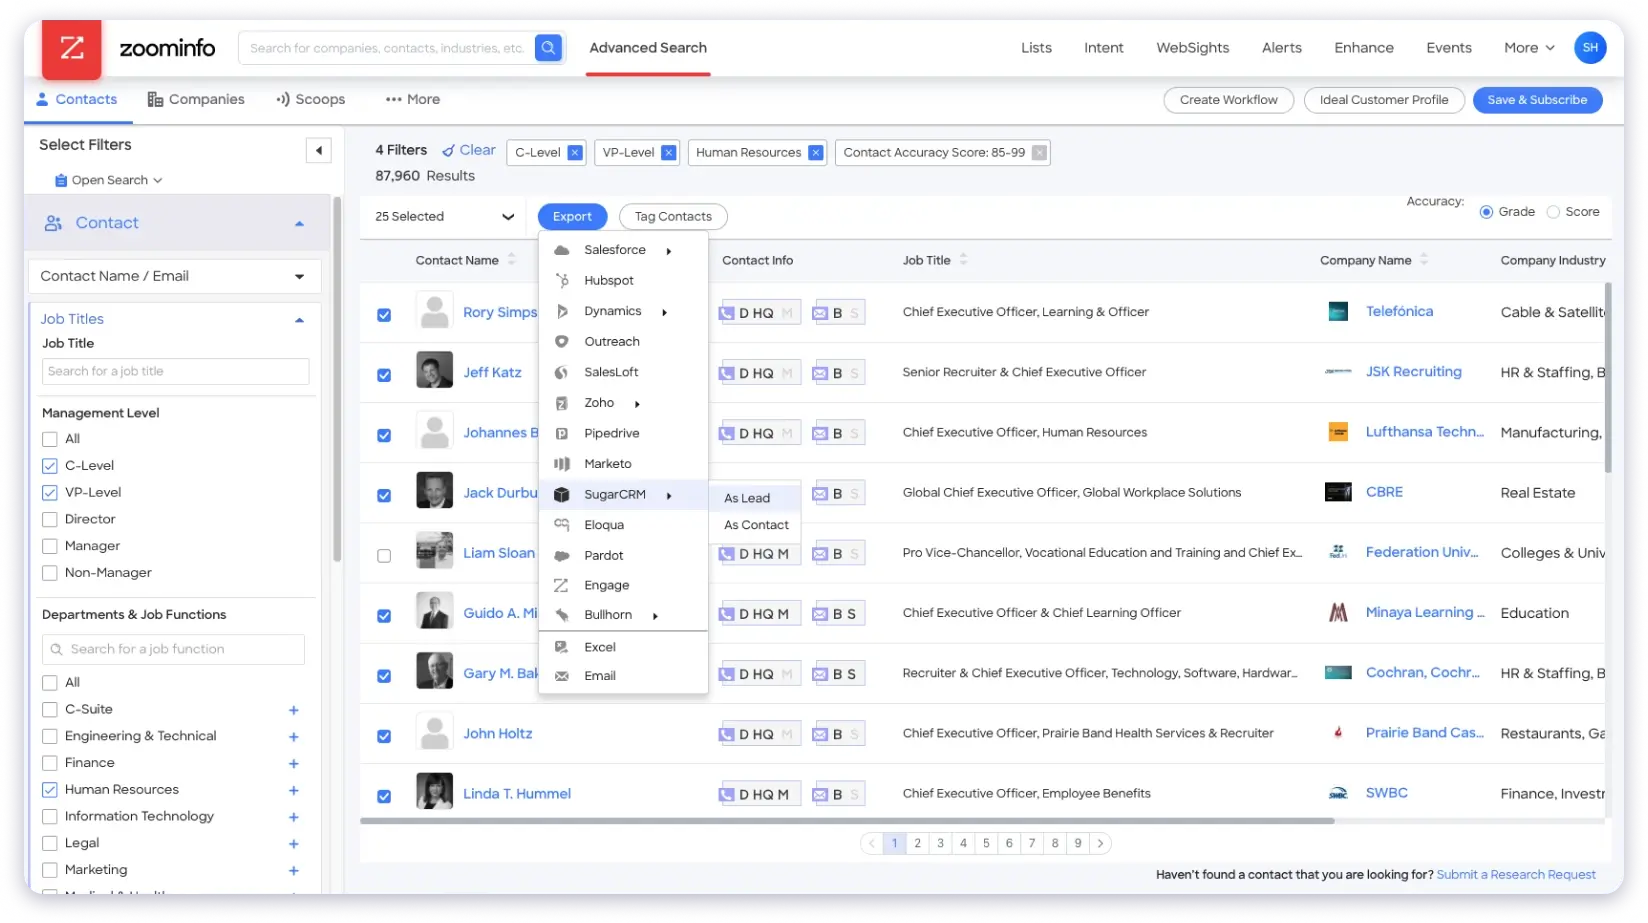Click the Marketo icon in export menu
This screenshot has width=1648, height=923.
pyautogui.click(x=562, y=464)
